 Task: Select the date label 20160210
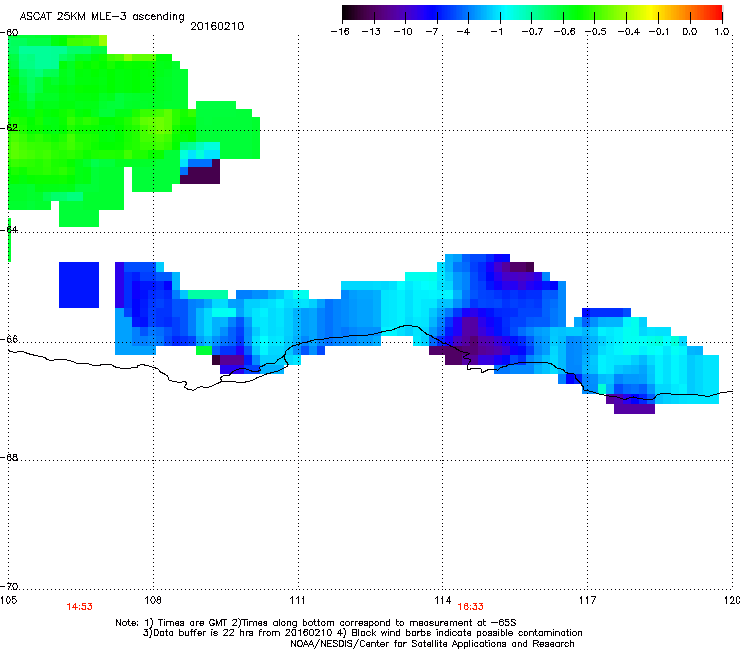click(x=217, y=26)
